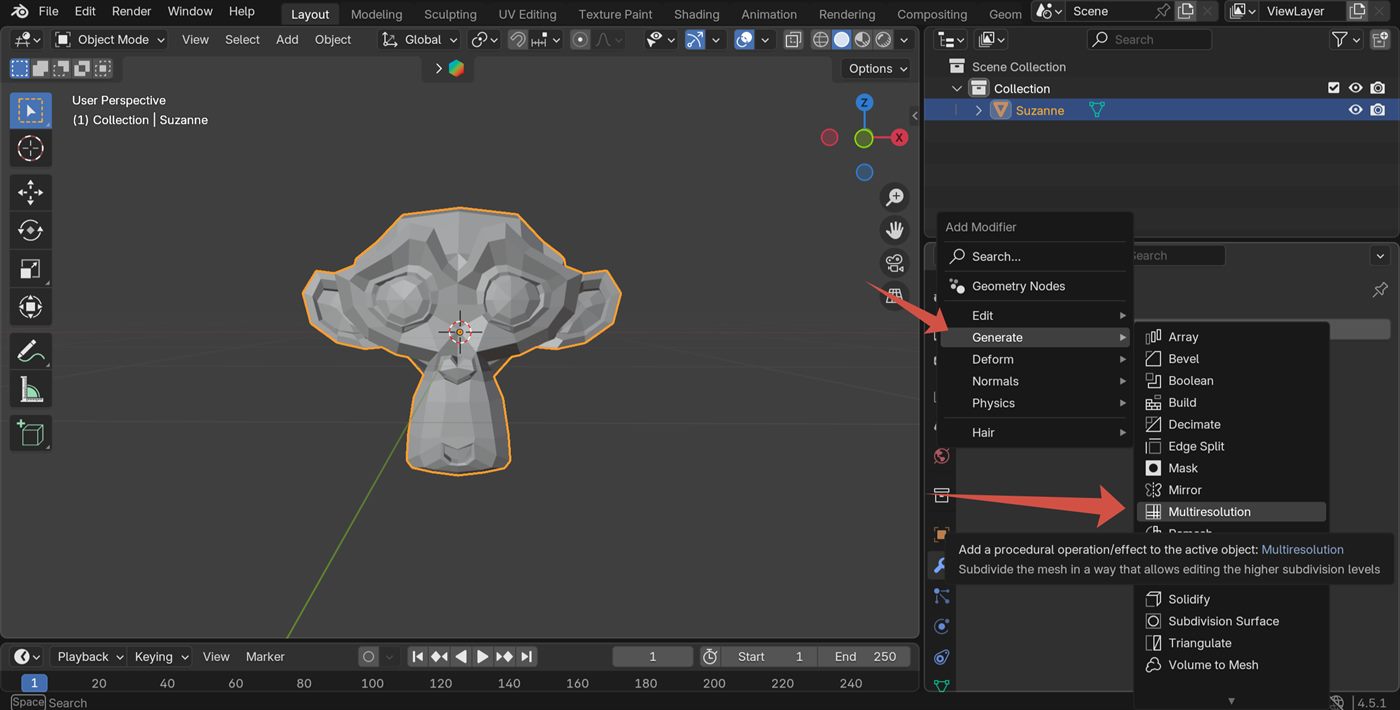Open the viewport Options dropdown

(x=877, y=68)
